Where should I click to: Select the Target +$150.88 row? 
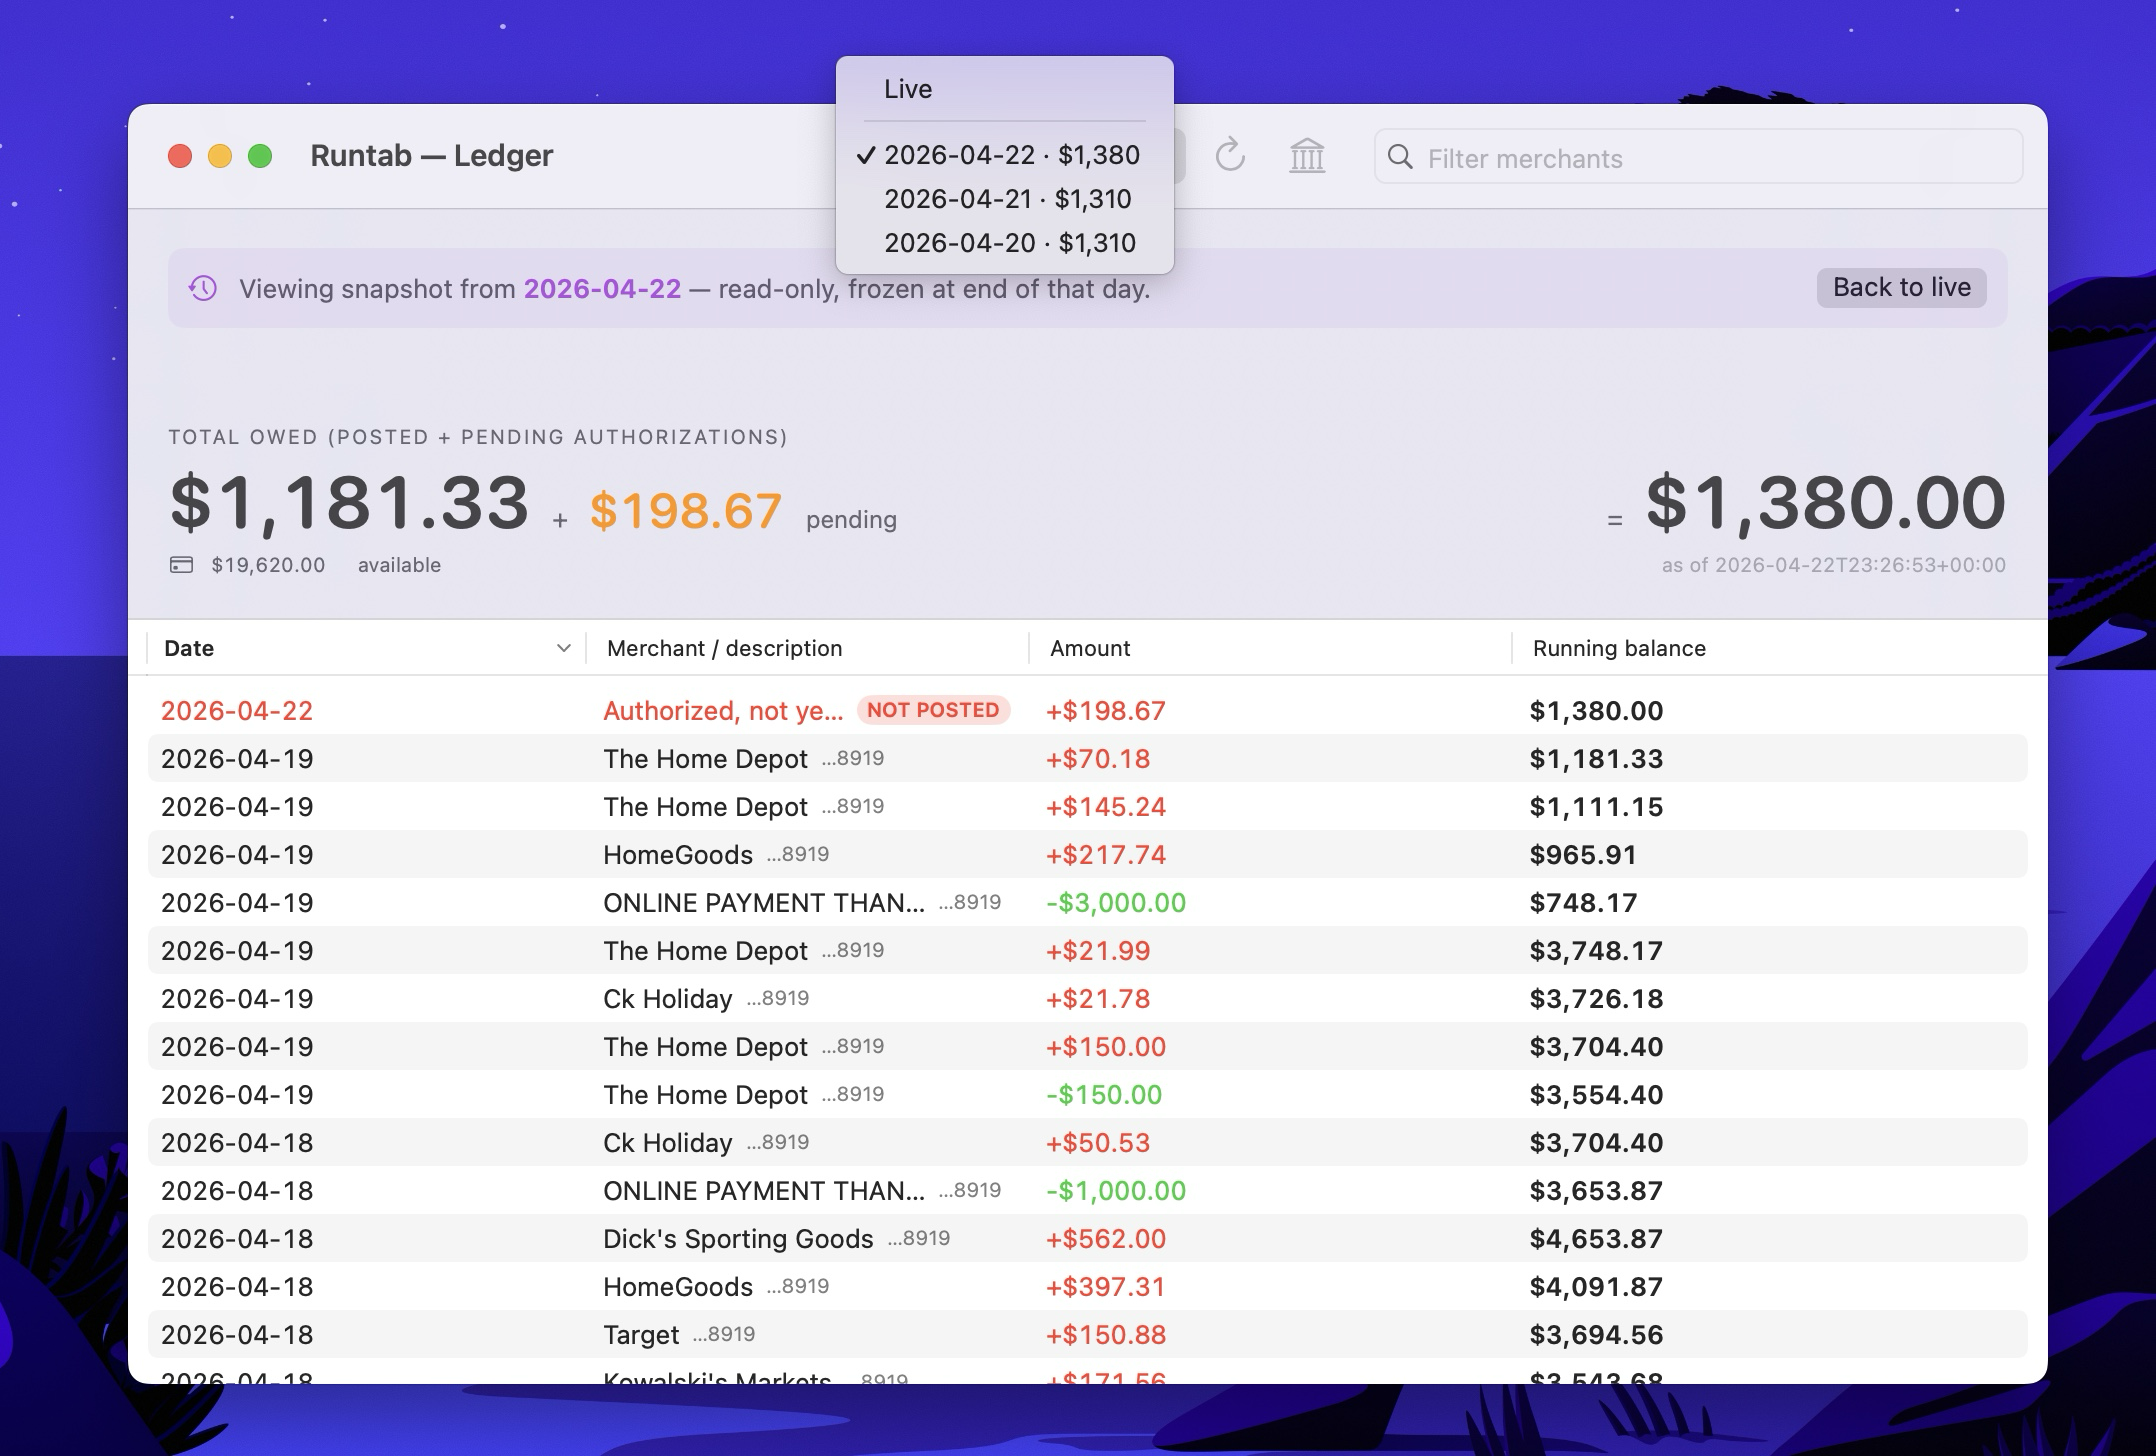point(1088,1334)
